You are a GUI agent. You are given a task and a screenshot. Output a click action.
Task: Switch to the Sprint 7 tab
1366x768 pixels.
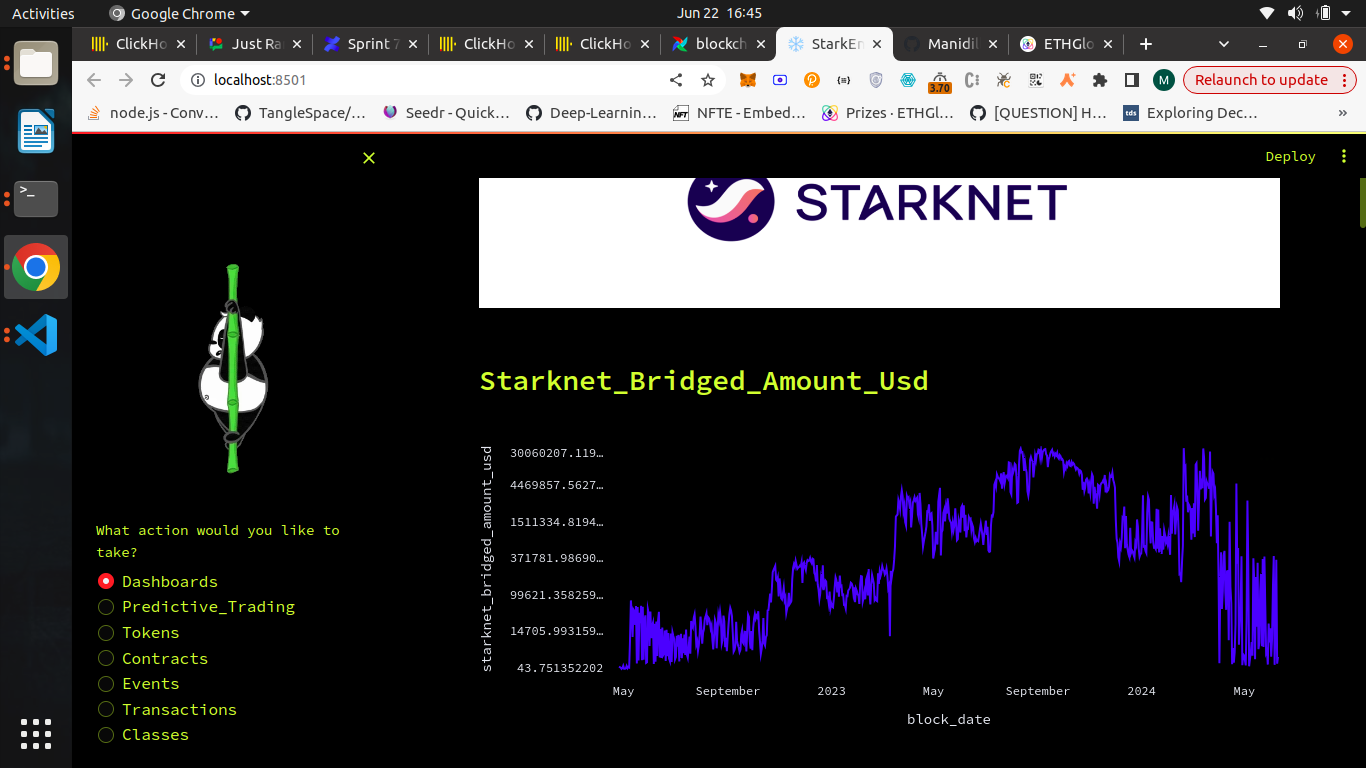370,44
